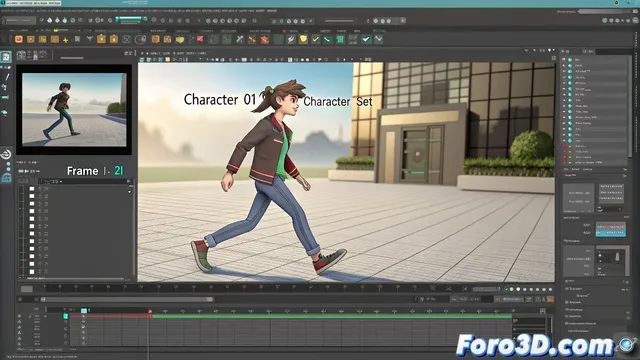The image size is (640, 360).
Task: Select the gray bookmark shelf icon
Action: (x=77, y=39)
